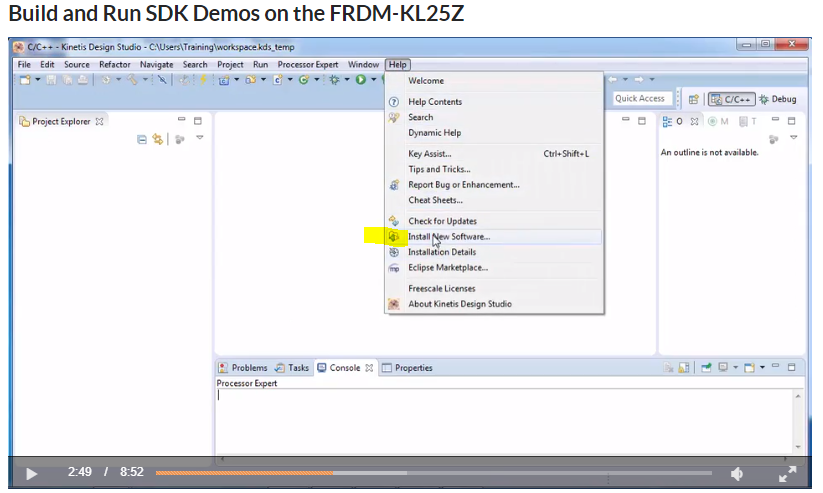Switch to the Problems tab
The width and height of the screenshot is (823, 493).
[244, 368]
